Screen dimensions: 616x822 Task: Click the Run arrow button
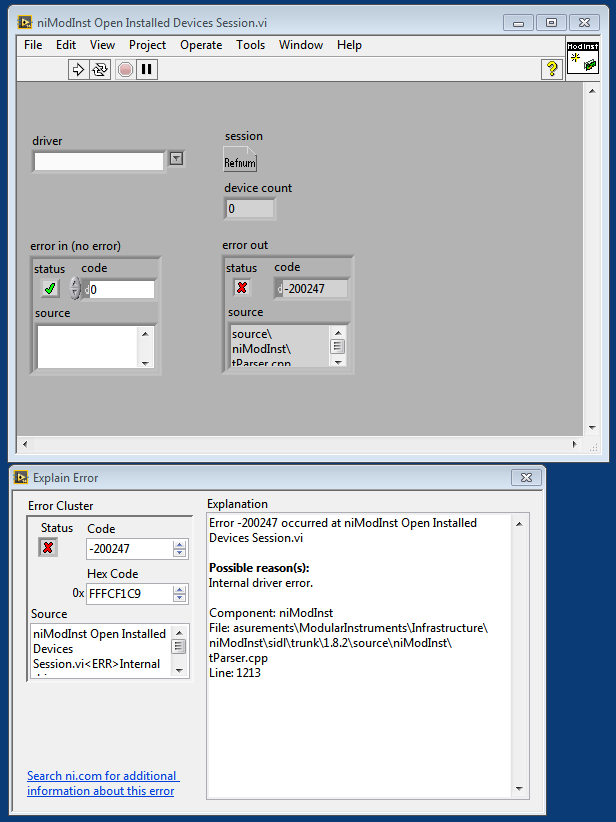78,69
